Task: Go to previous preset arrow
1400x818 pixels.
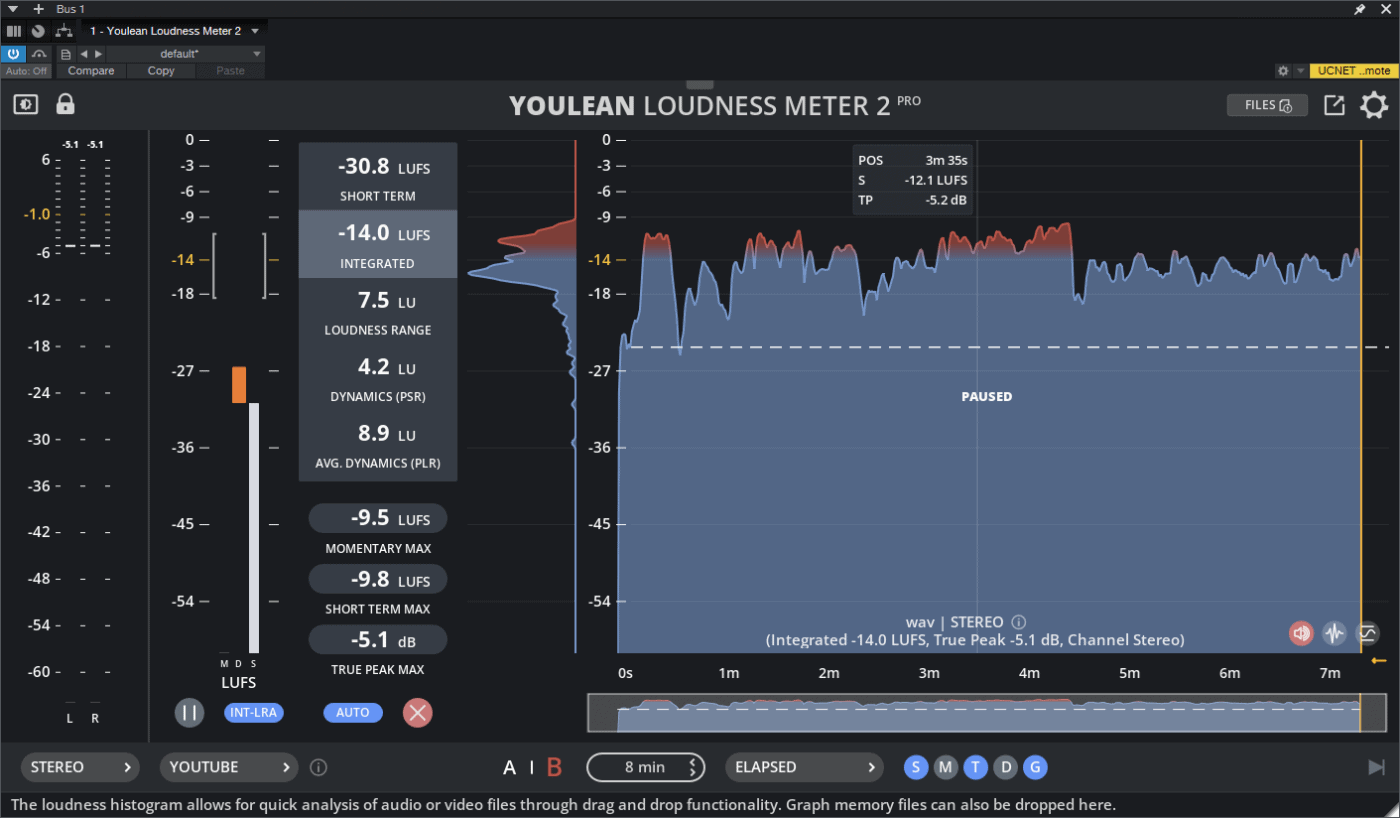Action: [x=84, y=54]
